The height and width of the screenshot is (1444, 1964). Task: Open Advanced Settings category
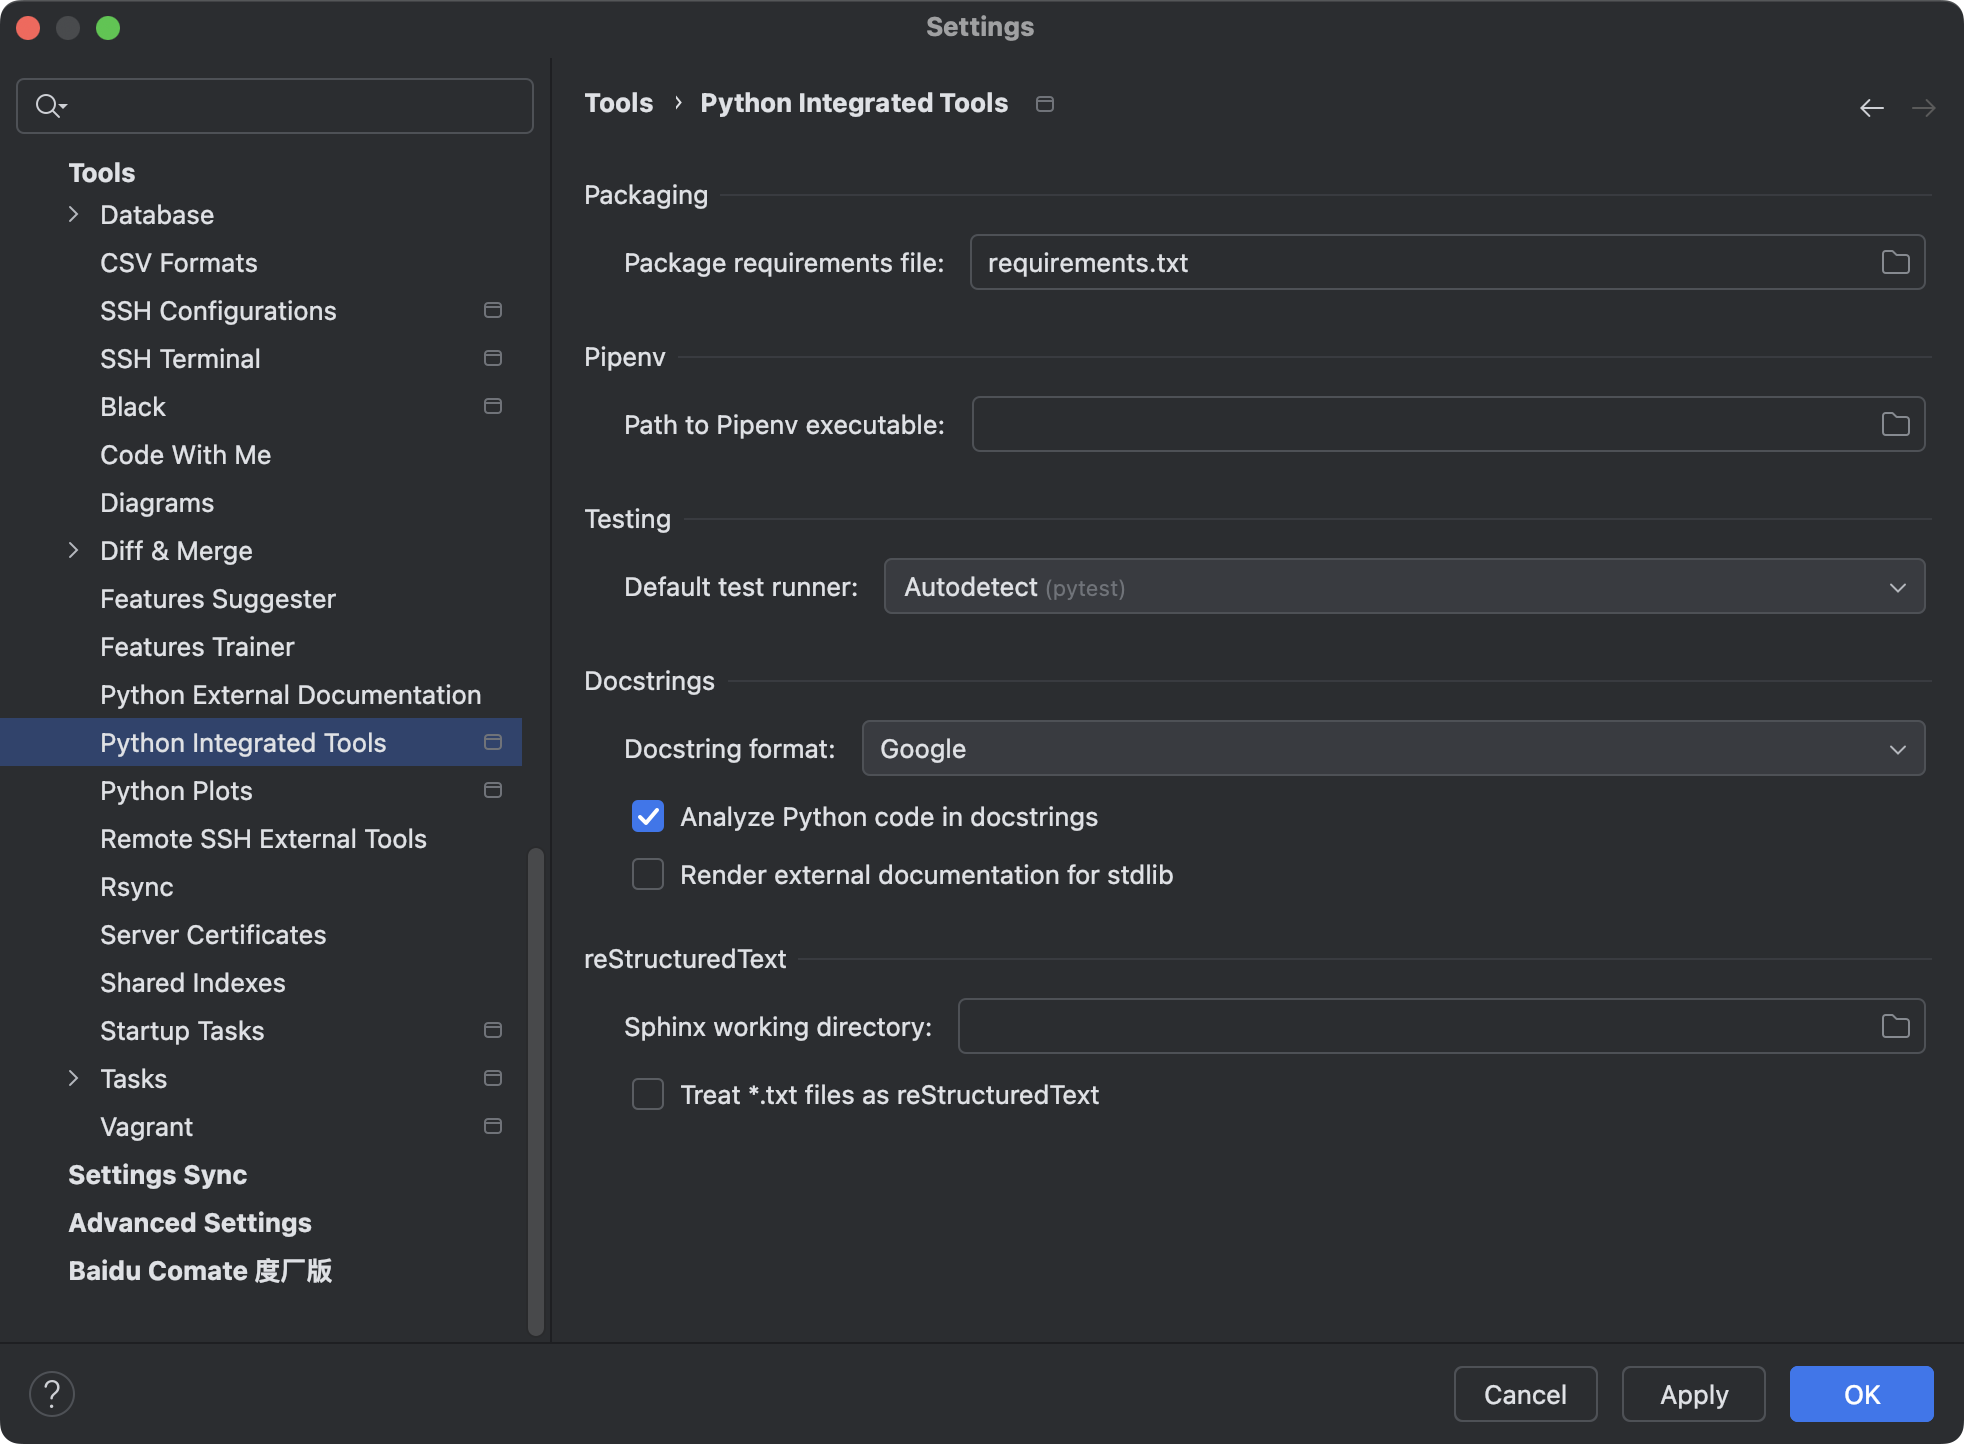[190, 1223]
